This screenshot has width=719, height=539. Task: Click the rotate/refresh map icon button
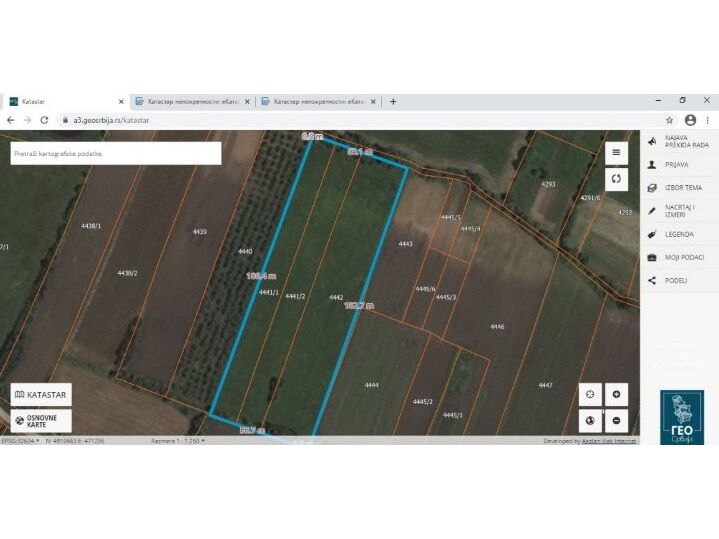click(615, 179)
